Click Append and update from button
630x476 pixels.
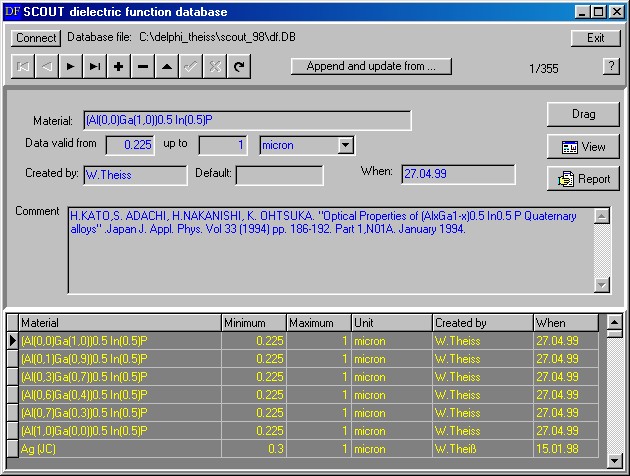pyautogui.click(x=371, y=67)
